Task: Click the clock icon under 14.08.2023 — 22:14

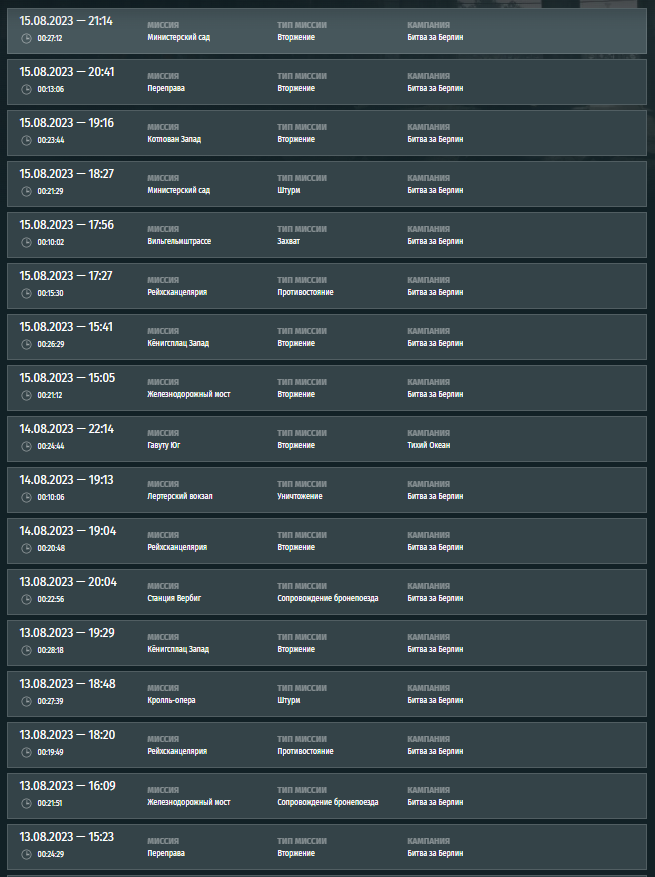Action: pyautogui.click(x=26, y=446)
